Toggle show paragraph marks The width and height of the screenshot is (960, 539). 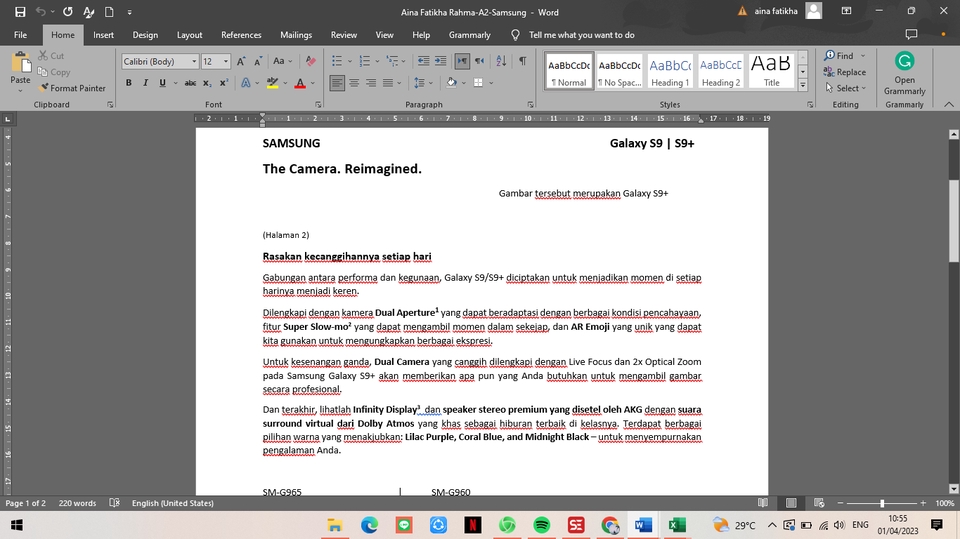[x=523, y=61]
